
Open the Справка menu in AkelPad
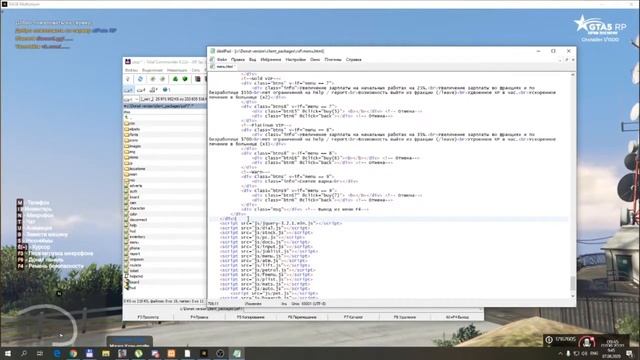[353, 60]
